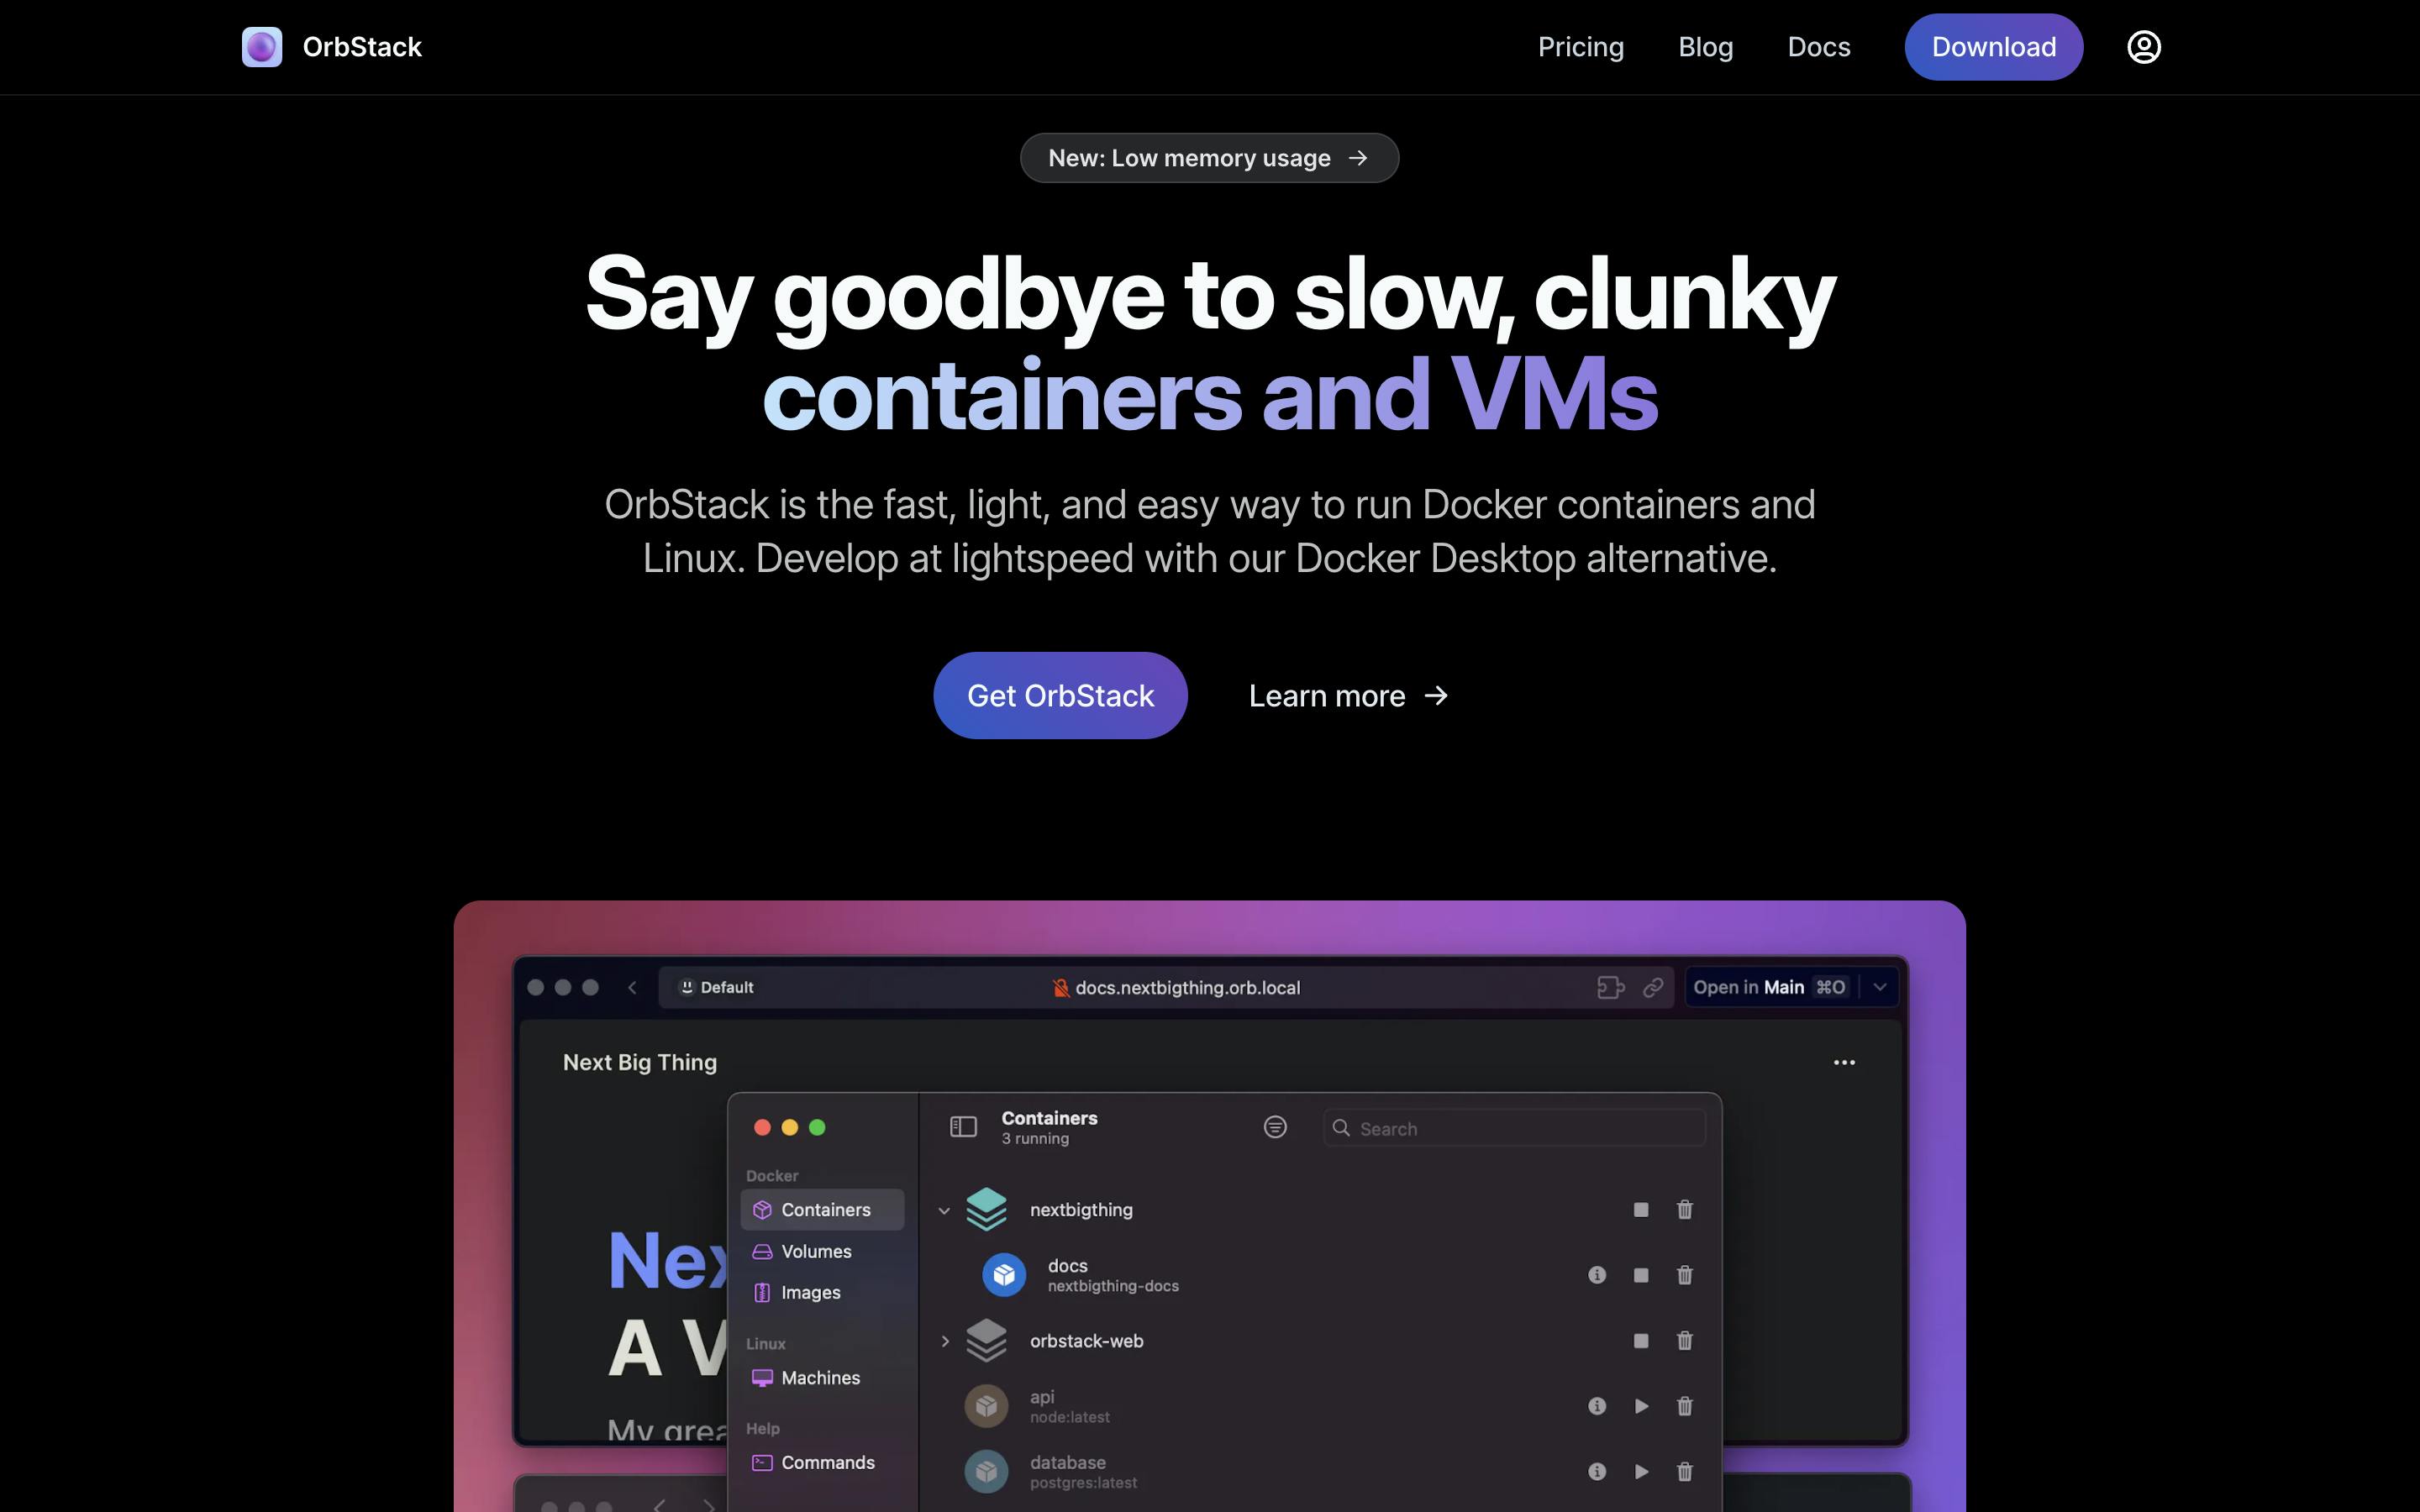2420x1512 pixels.
Task: Expand the orbstack-web container entry
Action: (943, 1341)
